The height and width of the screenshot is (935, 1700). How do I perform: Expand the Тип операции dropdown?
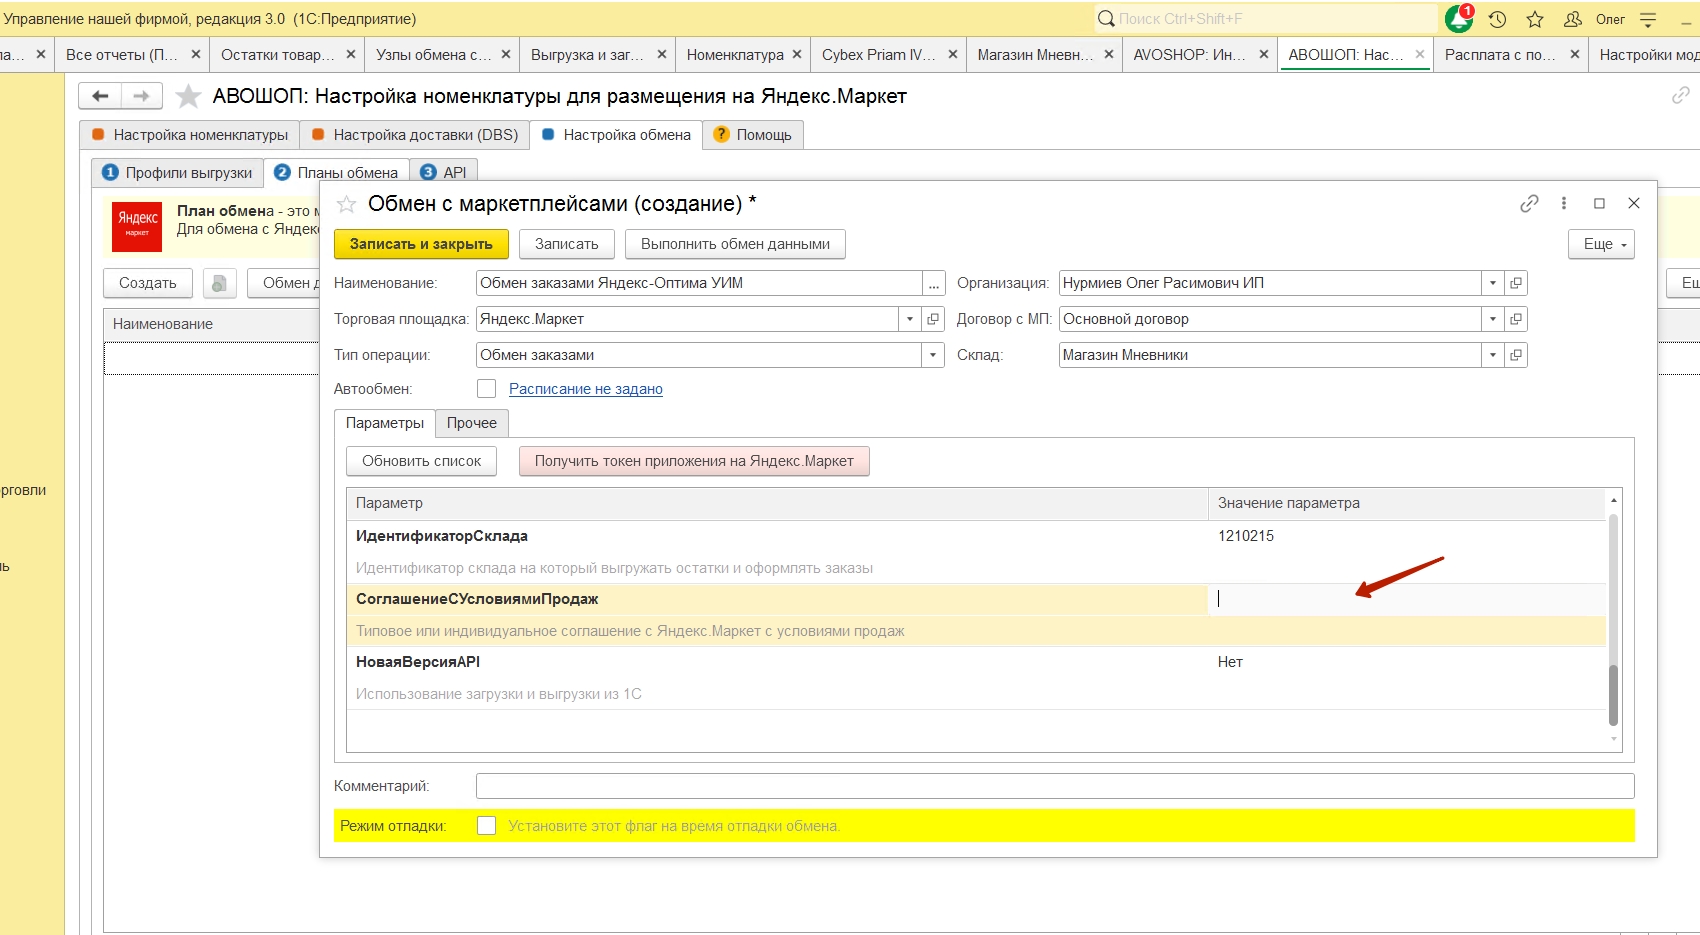932,355
